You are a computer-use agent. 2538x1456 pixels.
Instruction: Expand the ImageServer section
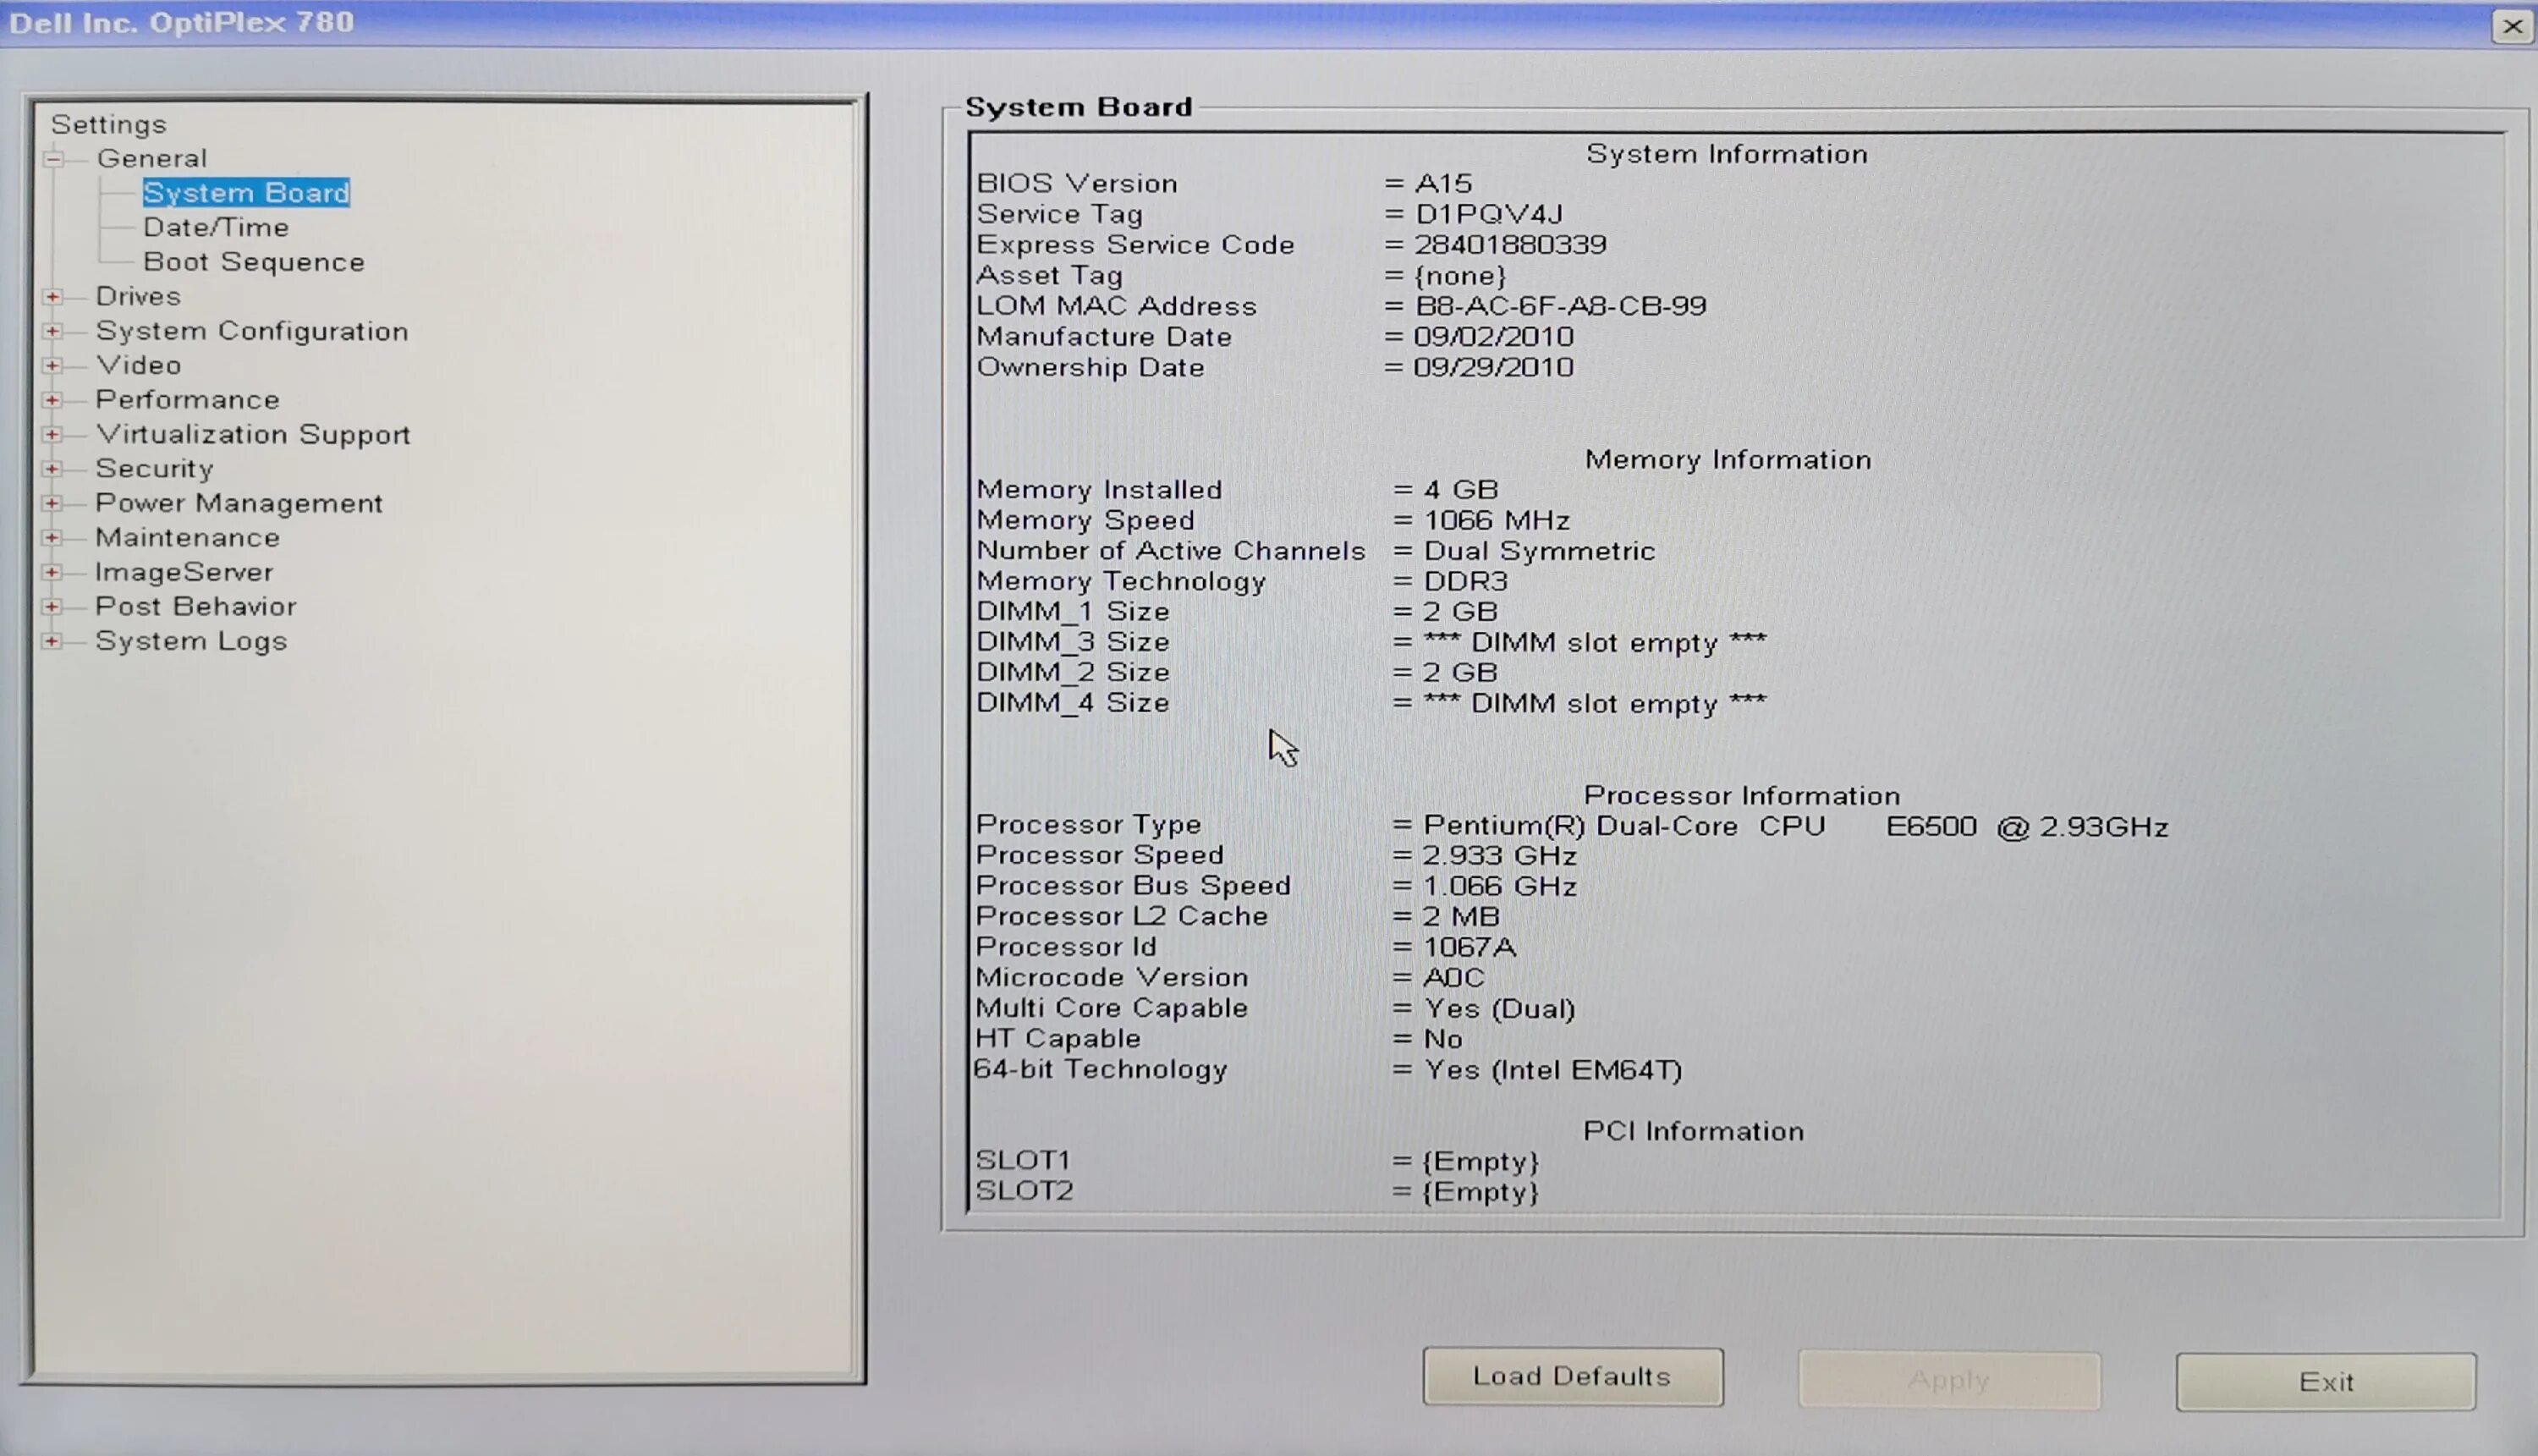point(55,572)
